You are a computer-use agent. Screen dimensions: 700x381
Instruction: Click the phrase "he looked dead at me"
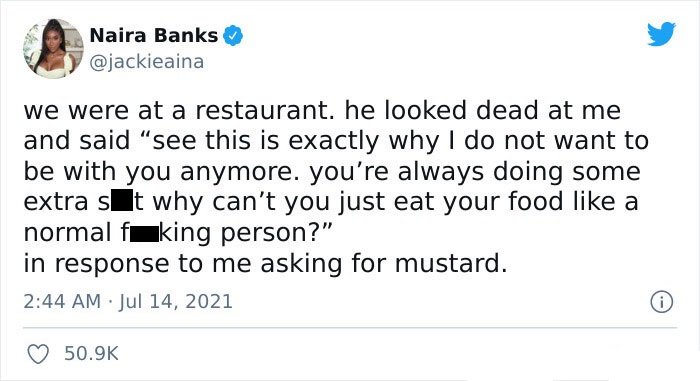point(482,110)
